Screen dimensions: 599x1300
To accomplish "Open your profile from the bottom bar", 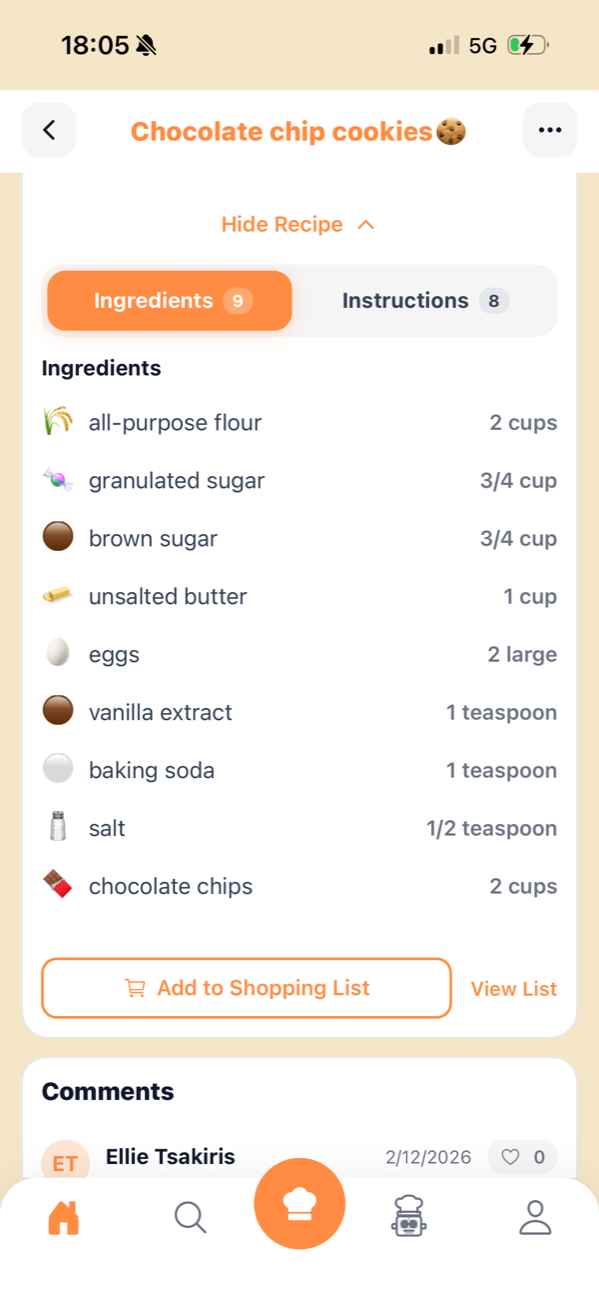I will pos(535,1217).
